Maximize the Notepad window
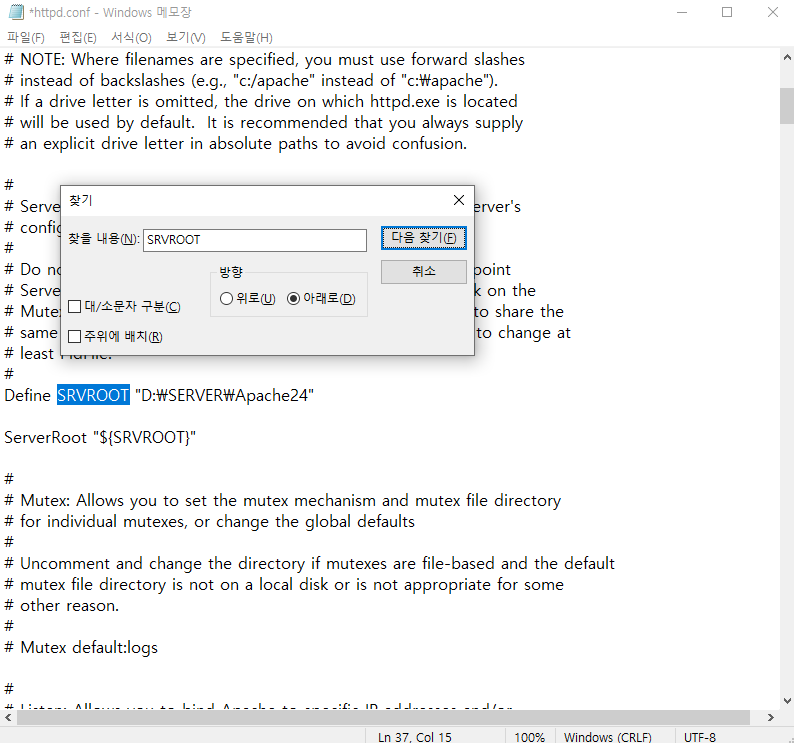The image size is (794, 743). tap(727, 12)
